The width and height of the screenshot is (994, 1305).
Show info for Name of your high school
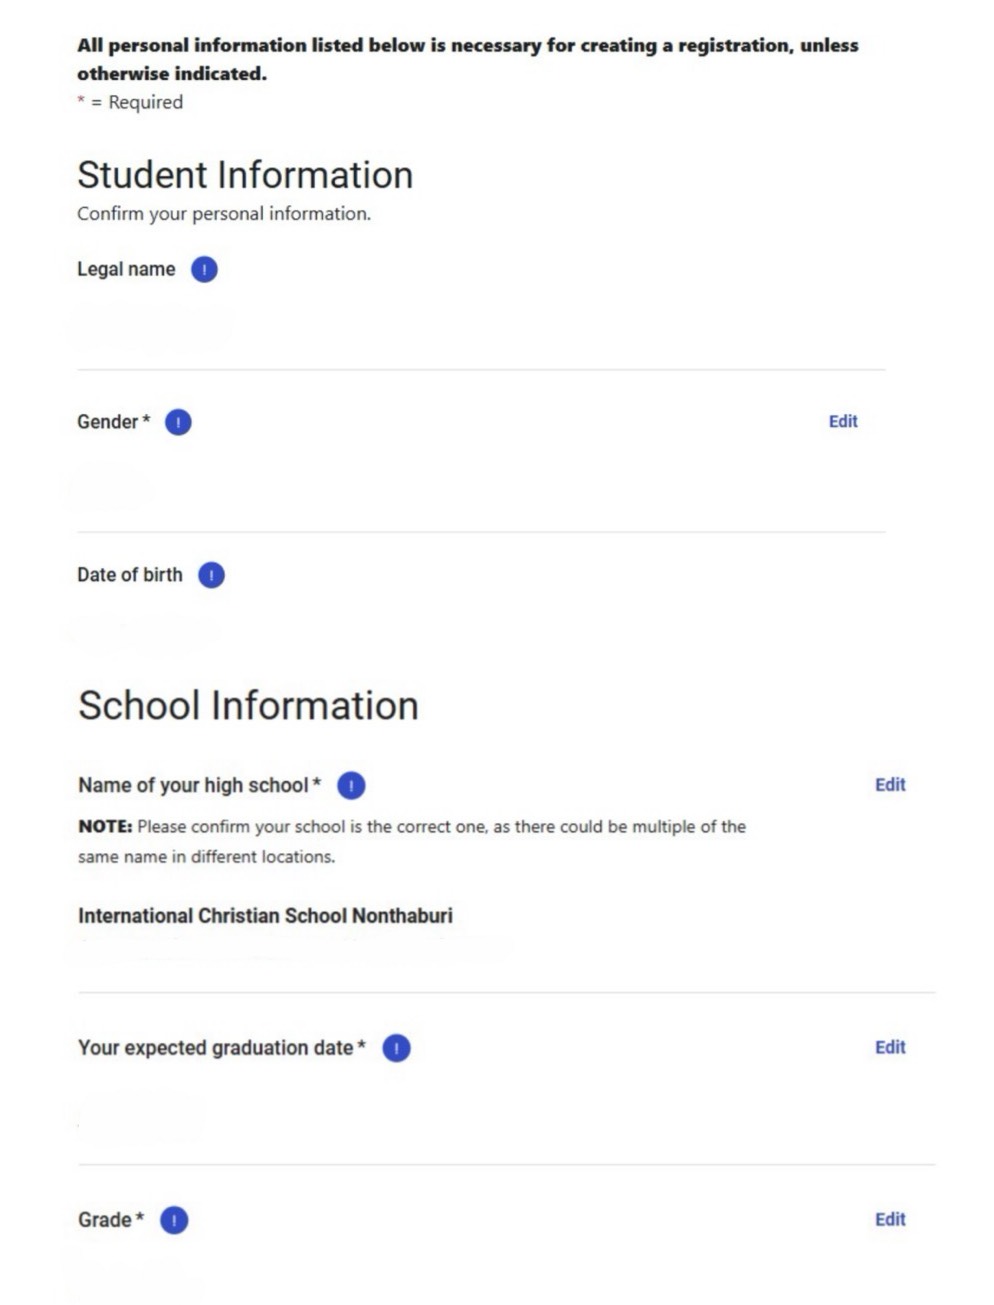351,786
